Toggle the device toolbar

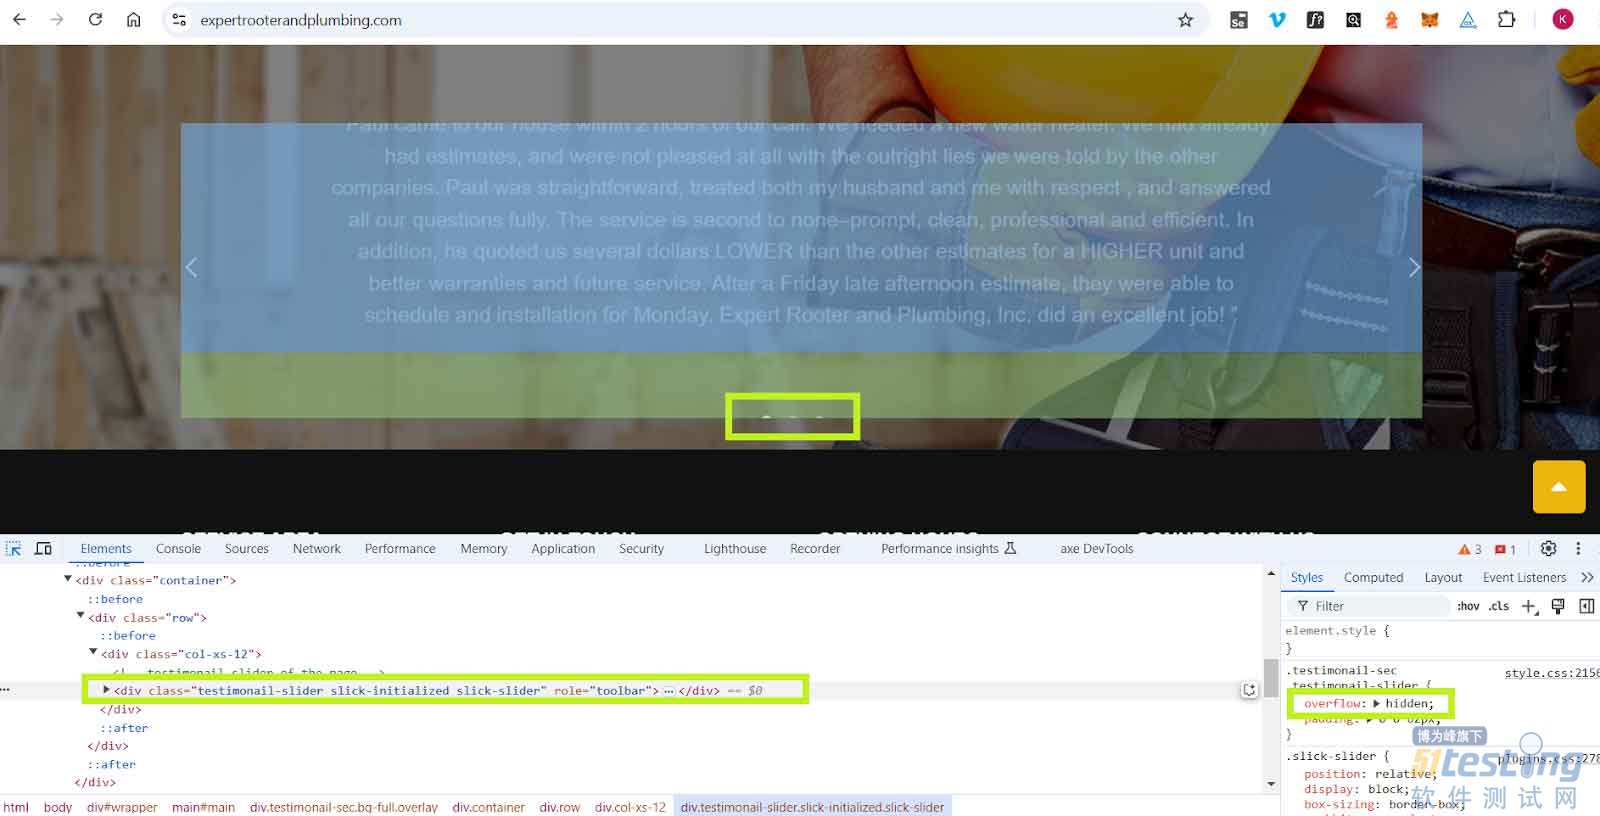(x=44, y=549)
